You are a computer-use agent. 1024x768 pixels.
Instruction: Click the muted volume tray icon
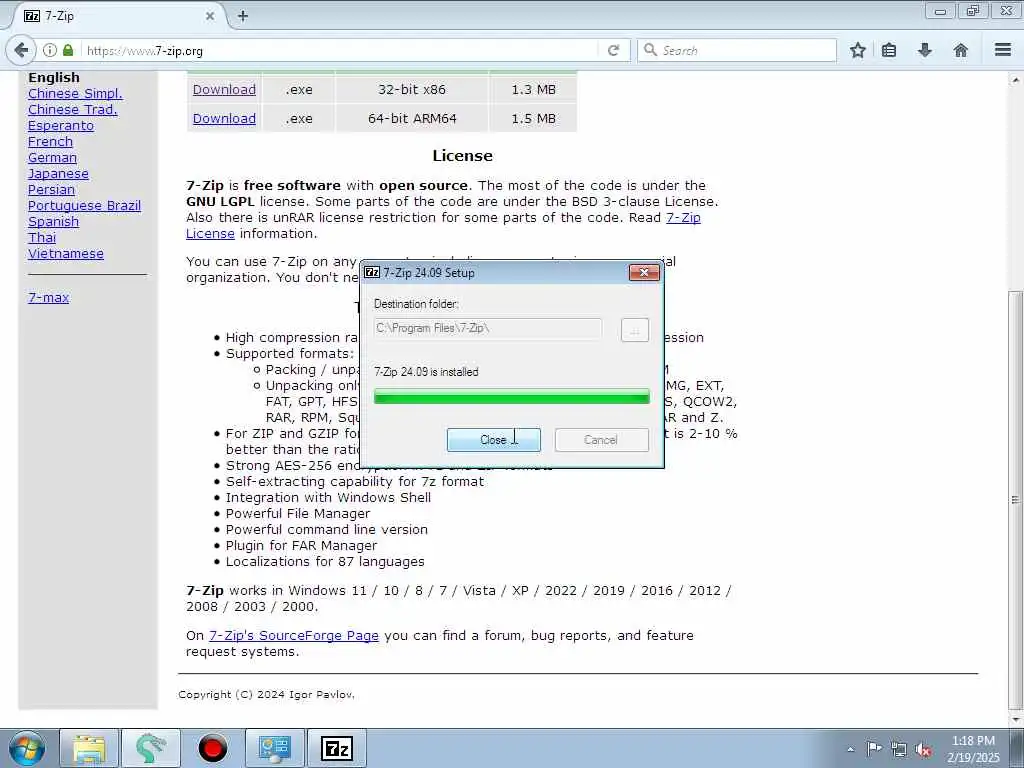(923, 749)
